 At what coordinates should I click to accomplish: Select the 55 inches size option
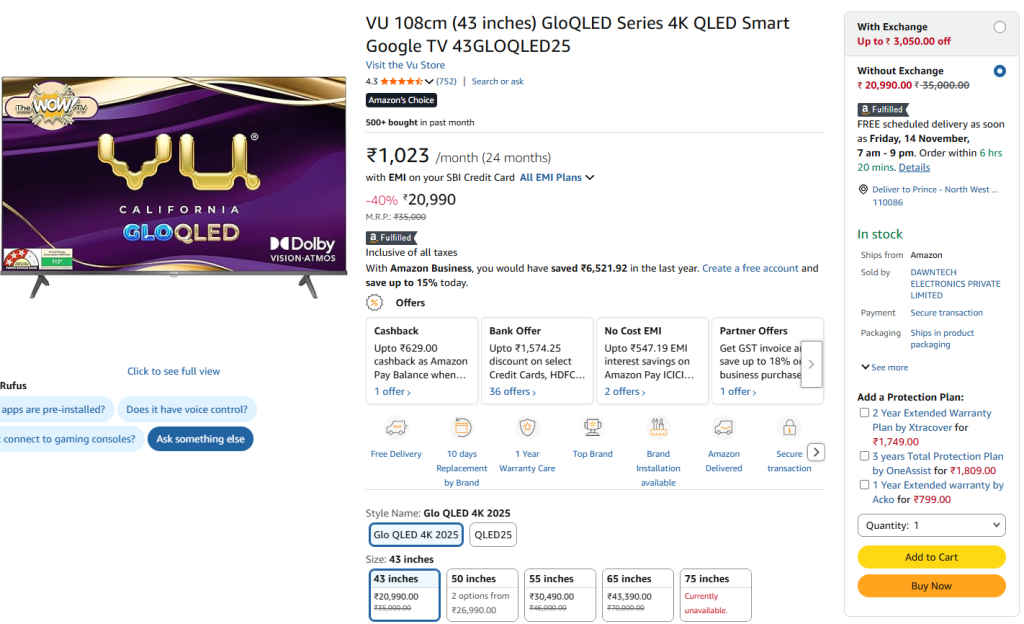(559, 594)
